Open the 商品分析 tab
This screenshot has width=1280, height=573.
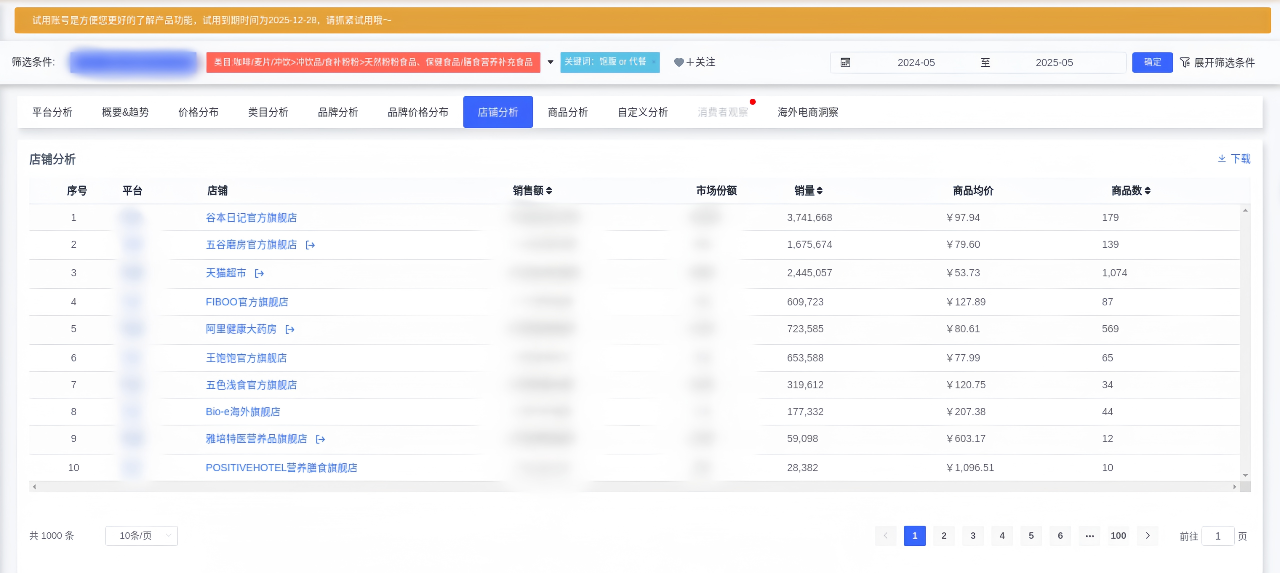[x=568, y=112]
